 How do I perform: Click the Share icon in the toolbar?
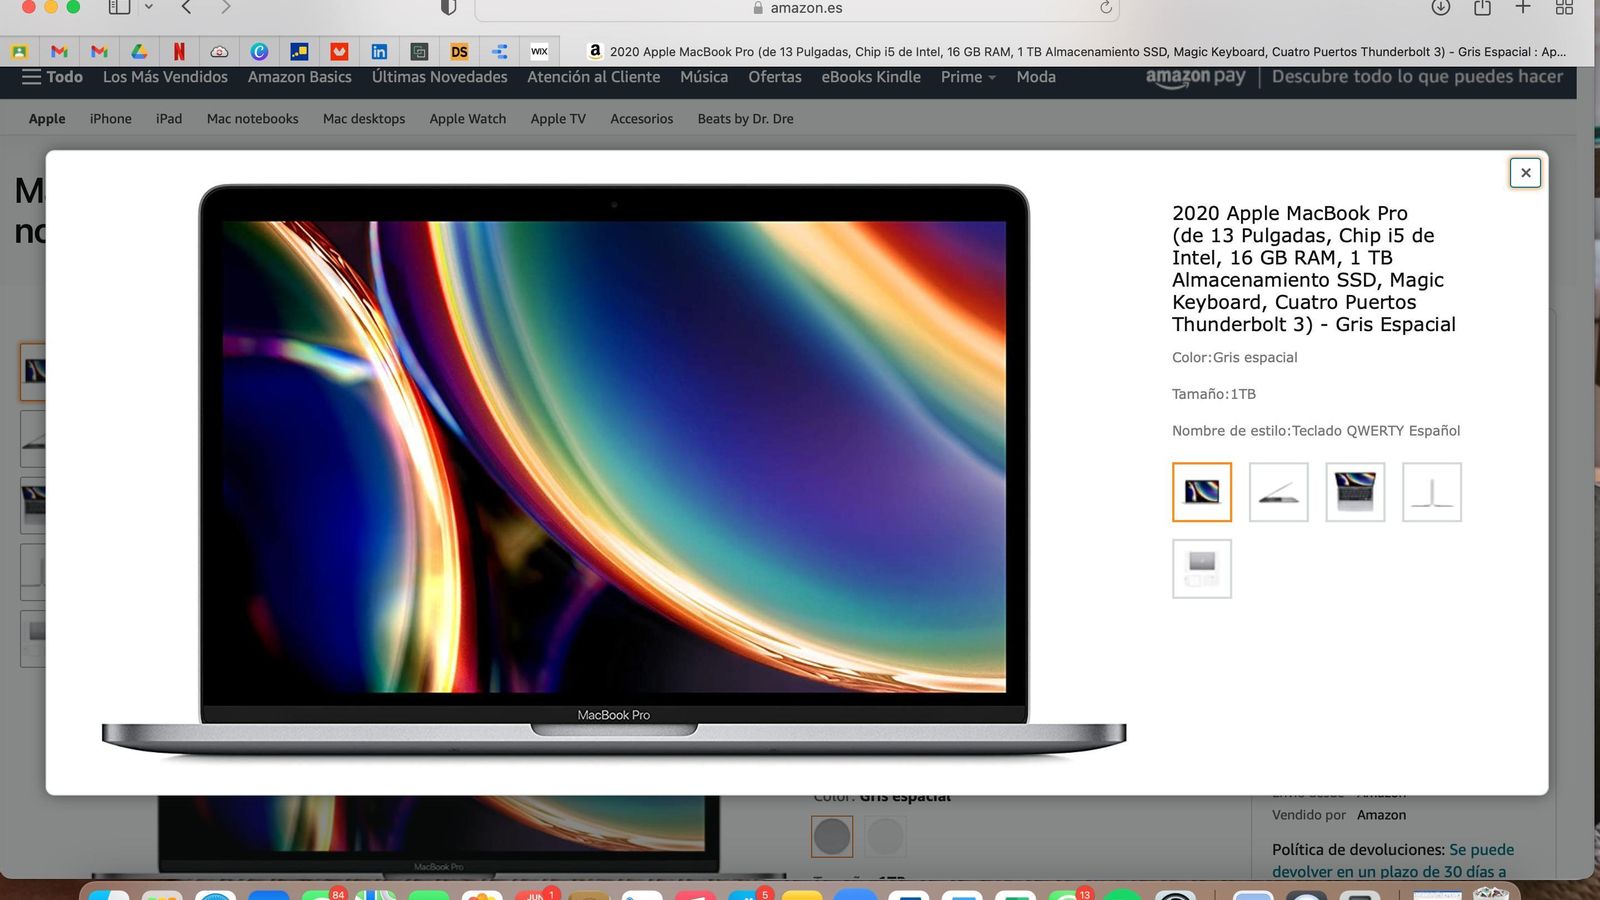(1482, 8)
